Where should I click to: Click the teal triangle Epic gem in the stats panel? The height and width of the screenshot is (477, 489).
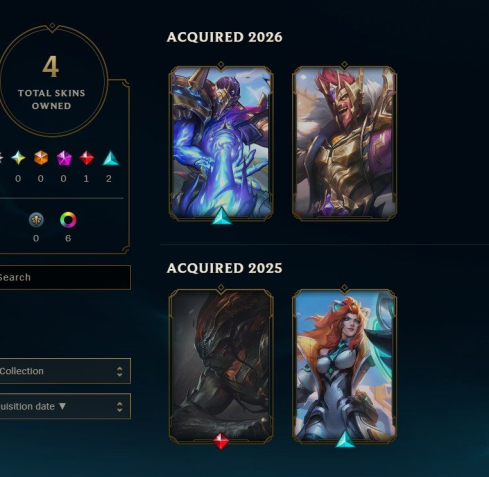111,158
